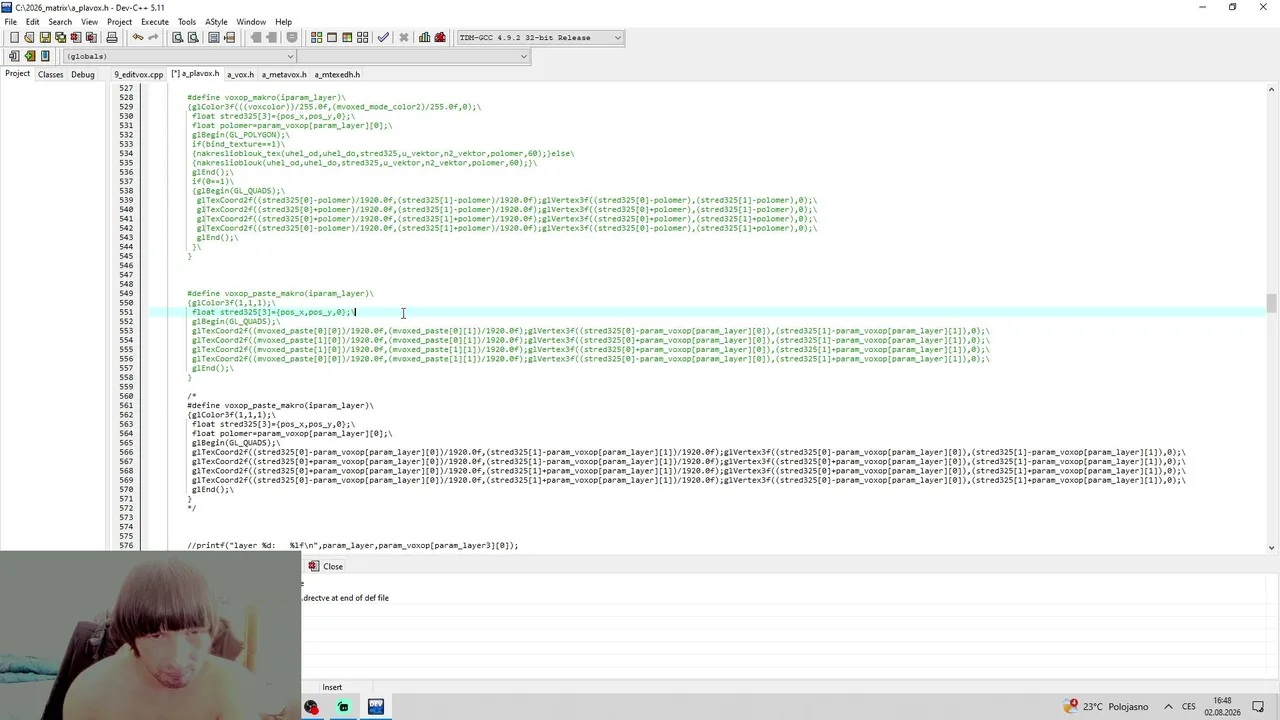Click the Profile Analysis chart icon
The image size is (1280, 720).
pyautogui.click(x=425, y=37)
